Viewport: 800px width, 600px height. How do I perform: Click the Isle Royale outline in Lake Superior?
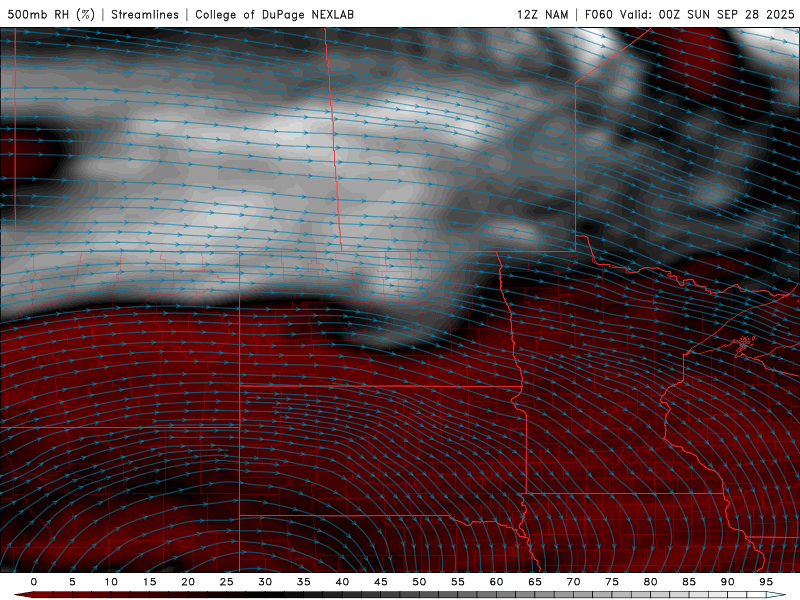[744, 342]
